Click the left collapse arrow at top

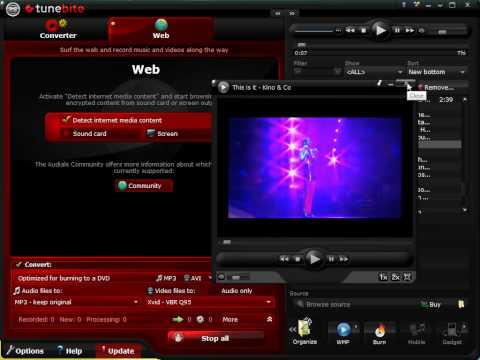pos(277,14)
